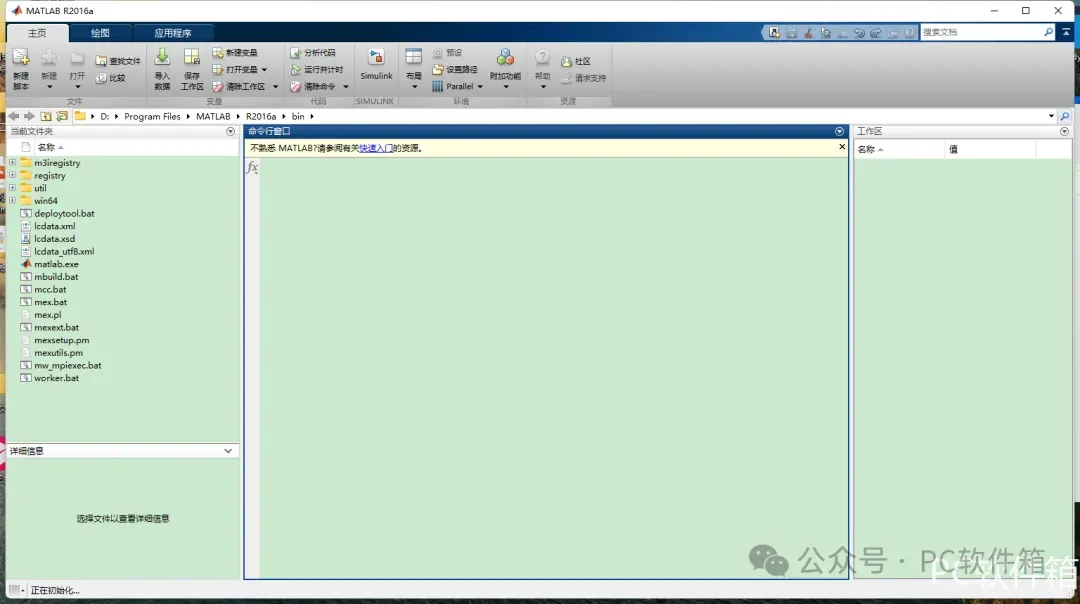Expand the util folder
Viewport: 1080px width, 604px height.
(12, 187)
